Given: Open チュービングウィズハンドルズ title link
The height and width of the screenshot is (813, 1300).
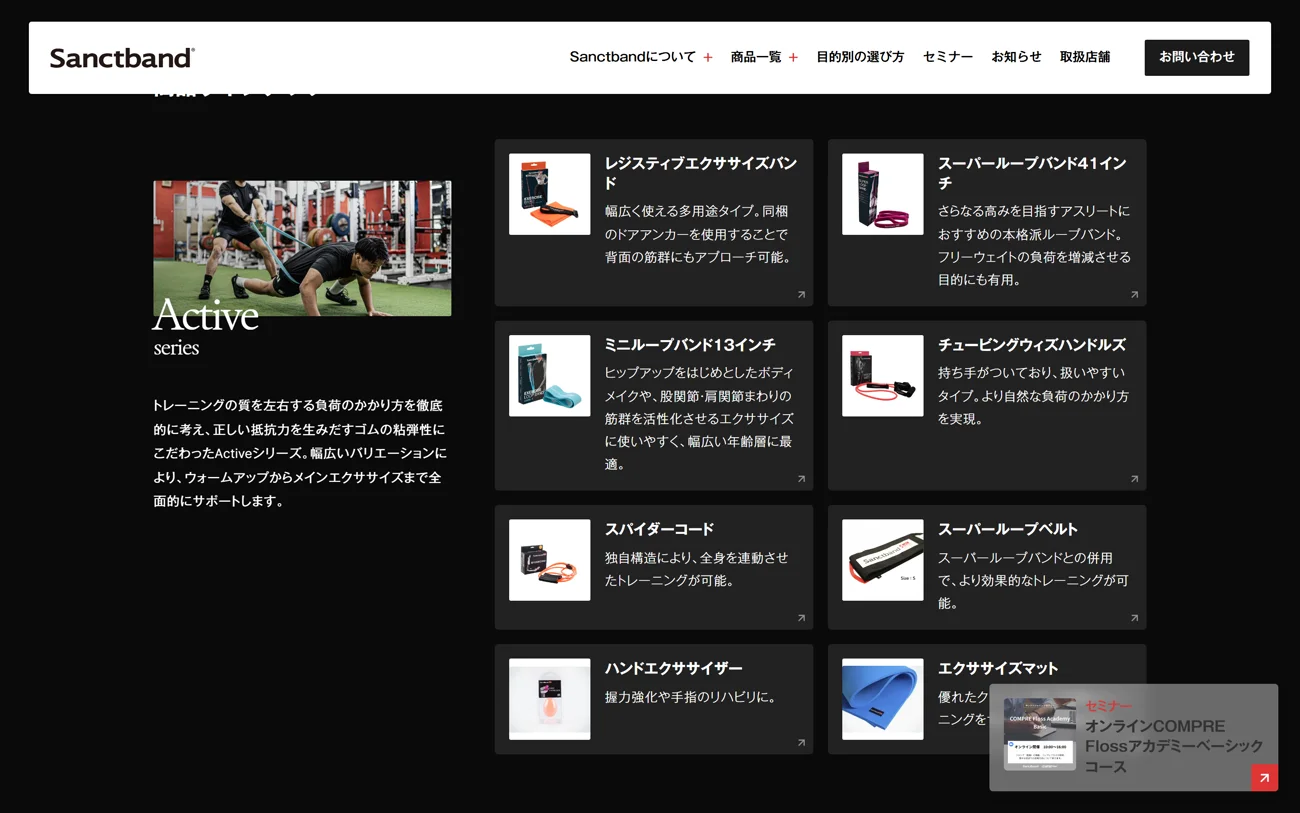Looking at the screenshot, I should [x=1032, y=345].
